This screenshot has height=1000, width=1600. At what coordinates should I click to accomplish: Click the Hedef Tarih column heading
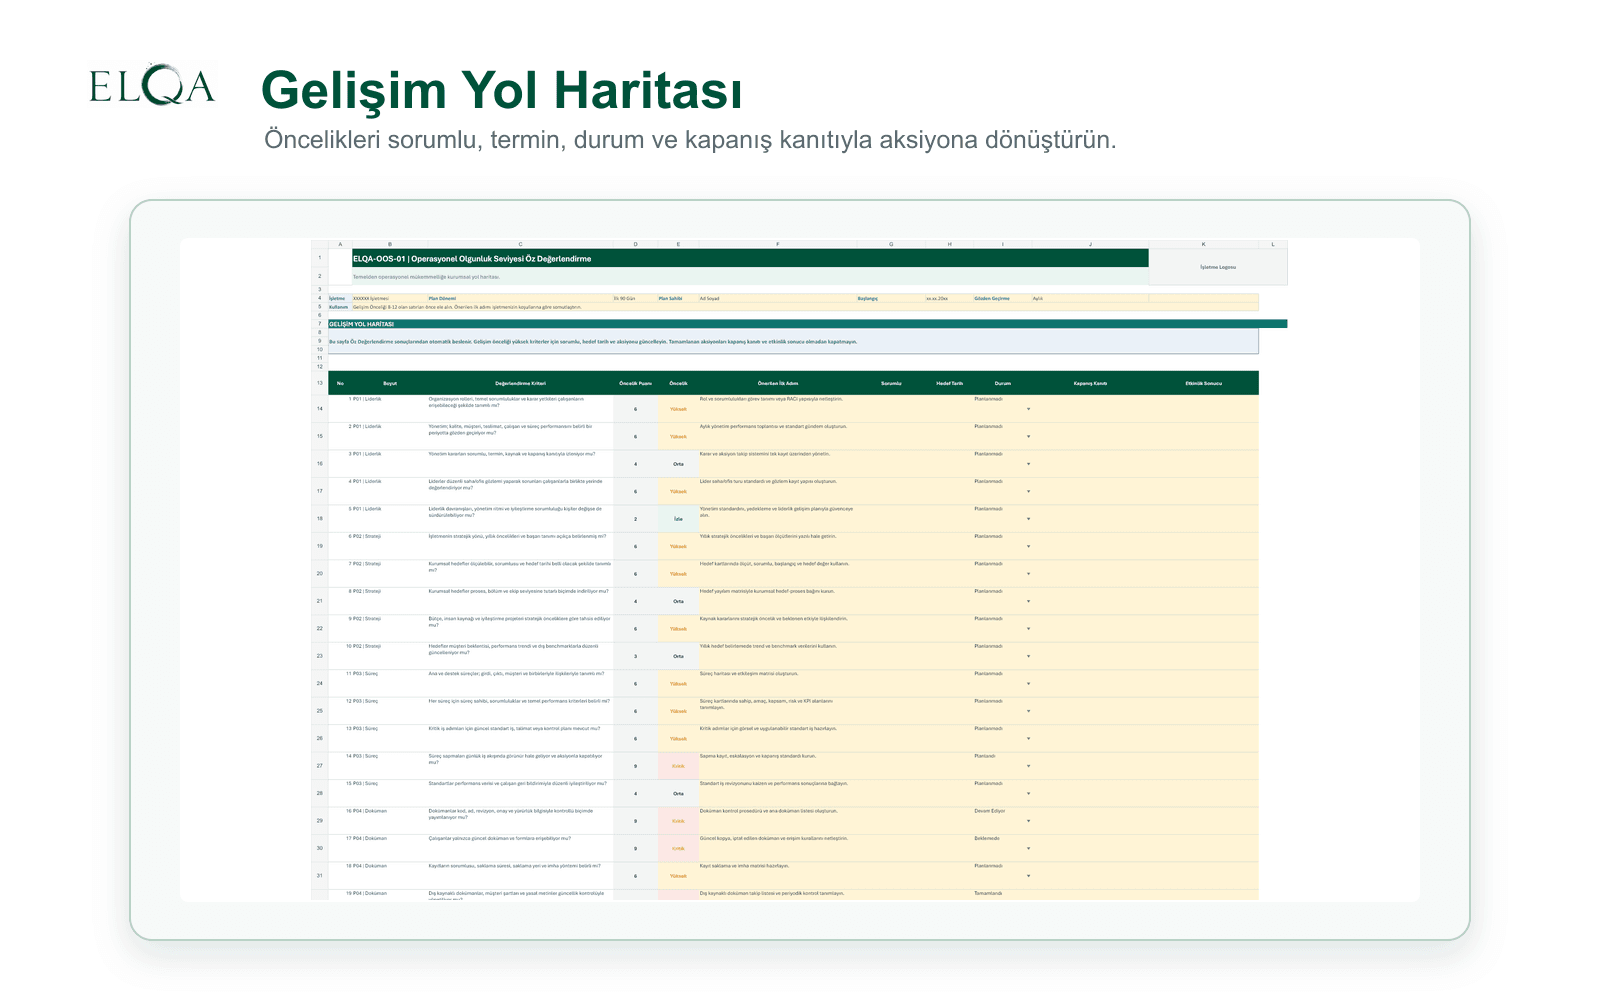[x=949, y=383]
